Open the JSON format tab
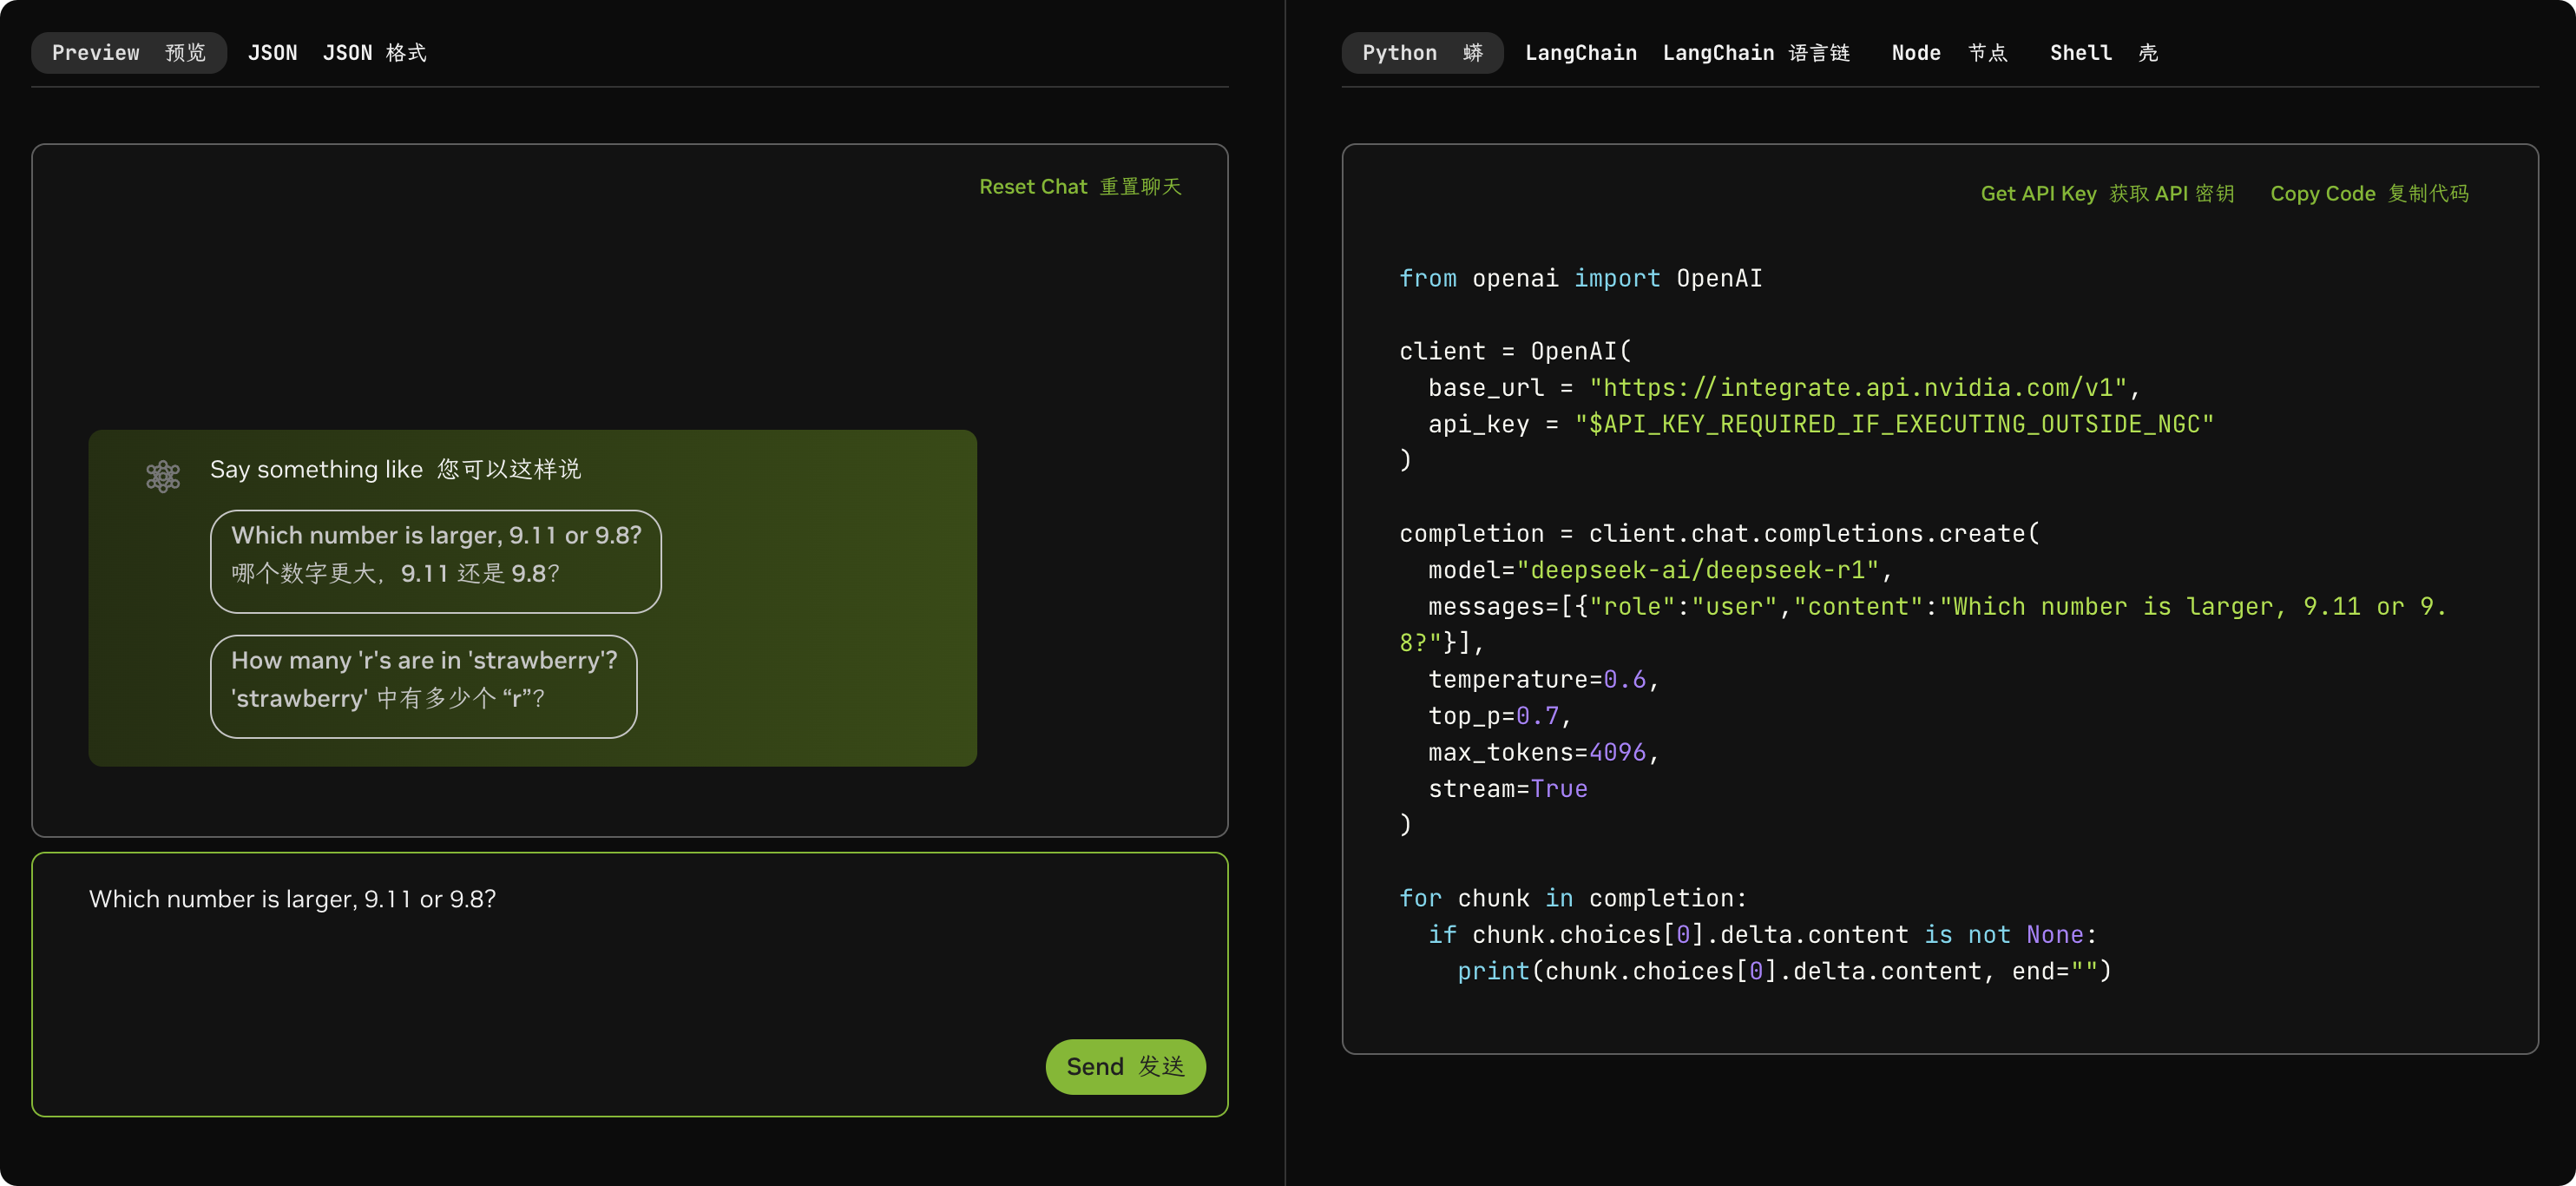 [x=337, y=53]
